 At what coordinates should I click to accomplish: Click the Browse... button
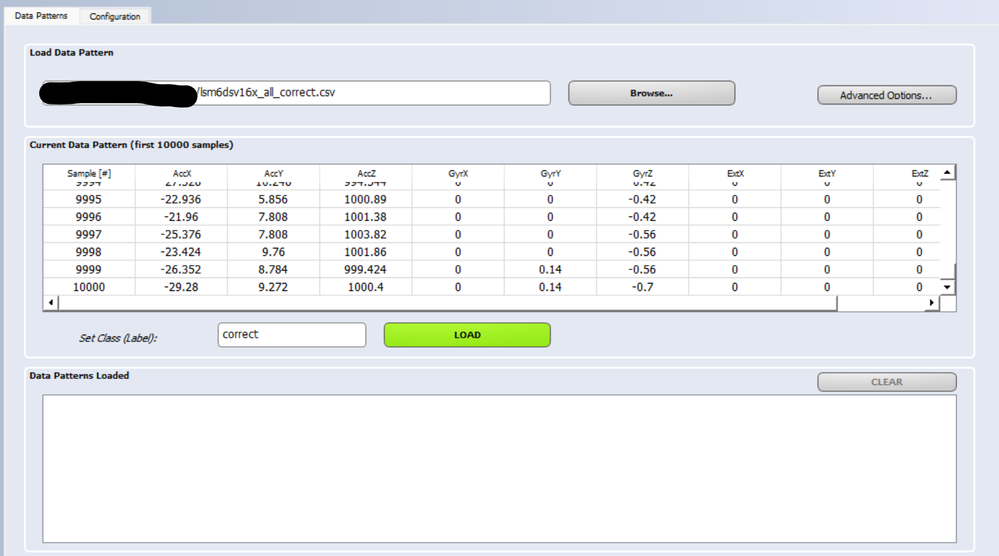tap(651, 93)
